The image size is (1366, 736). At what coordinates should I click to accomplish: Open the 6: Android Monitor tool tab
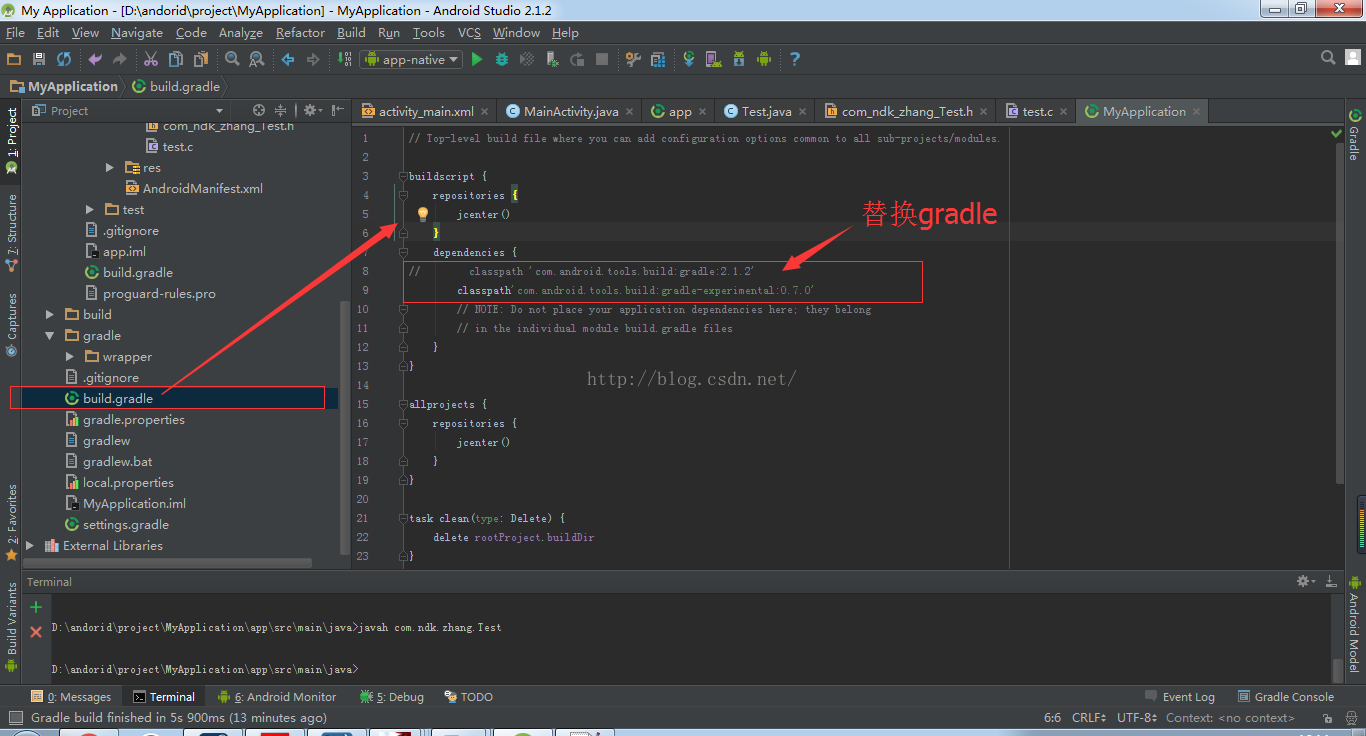tap(278, 697)
